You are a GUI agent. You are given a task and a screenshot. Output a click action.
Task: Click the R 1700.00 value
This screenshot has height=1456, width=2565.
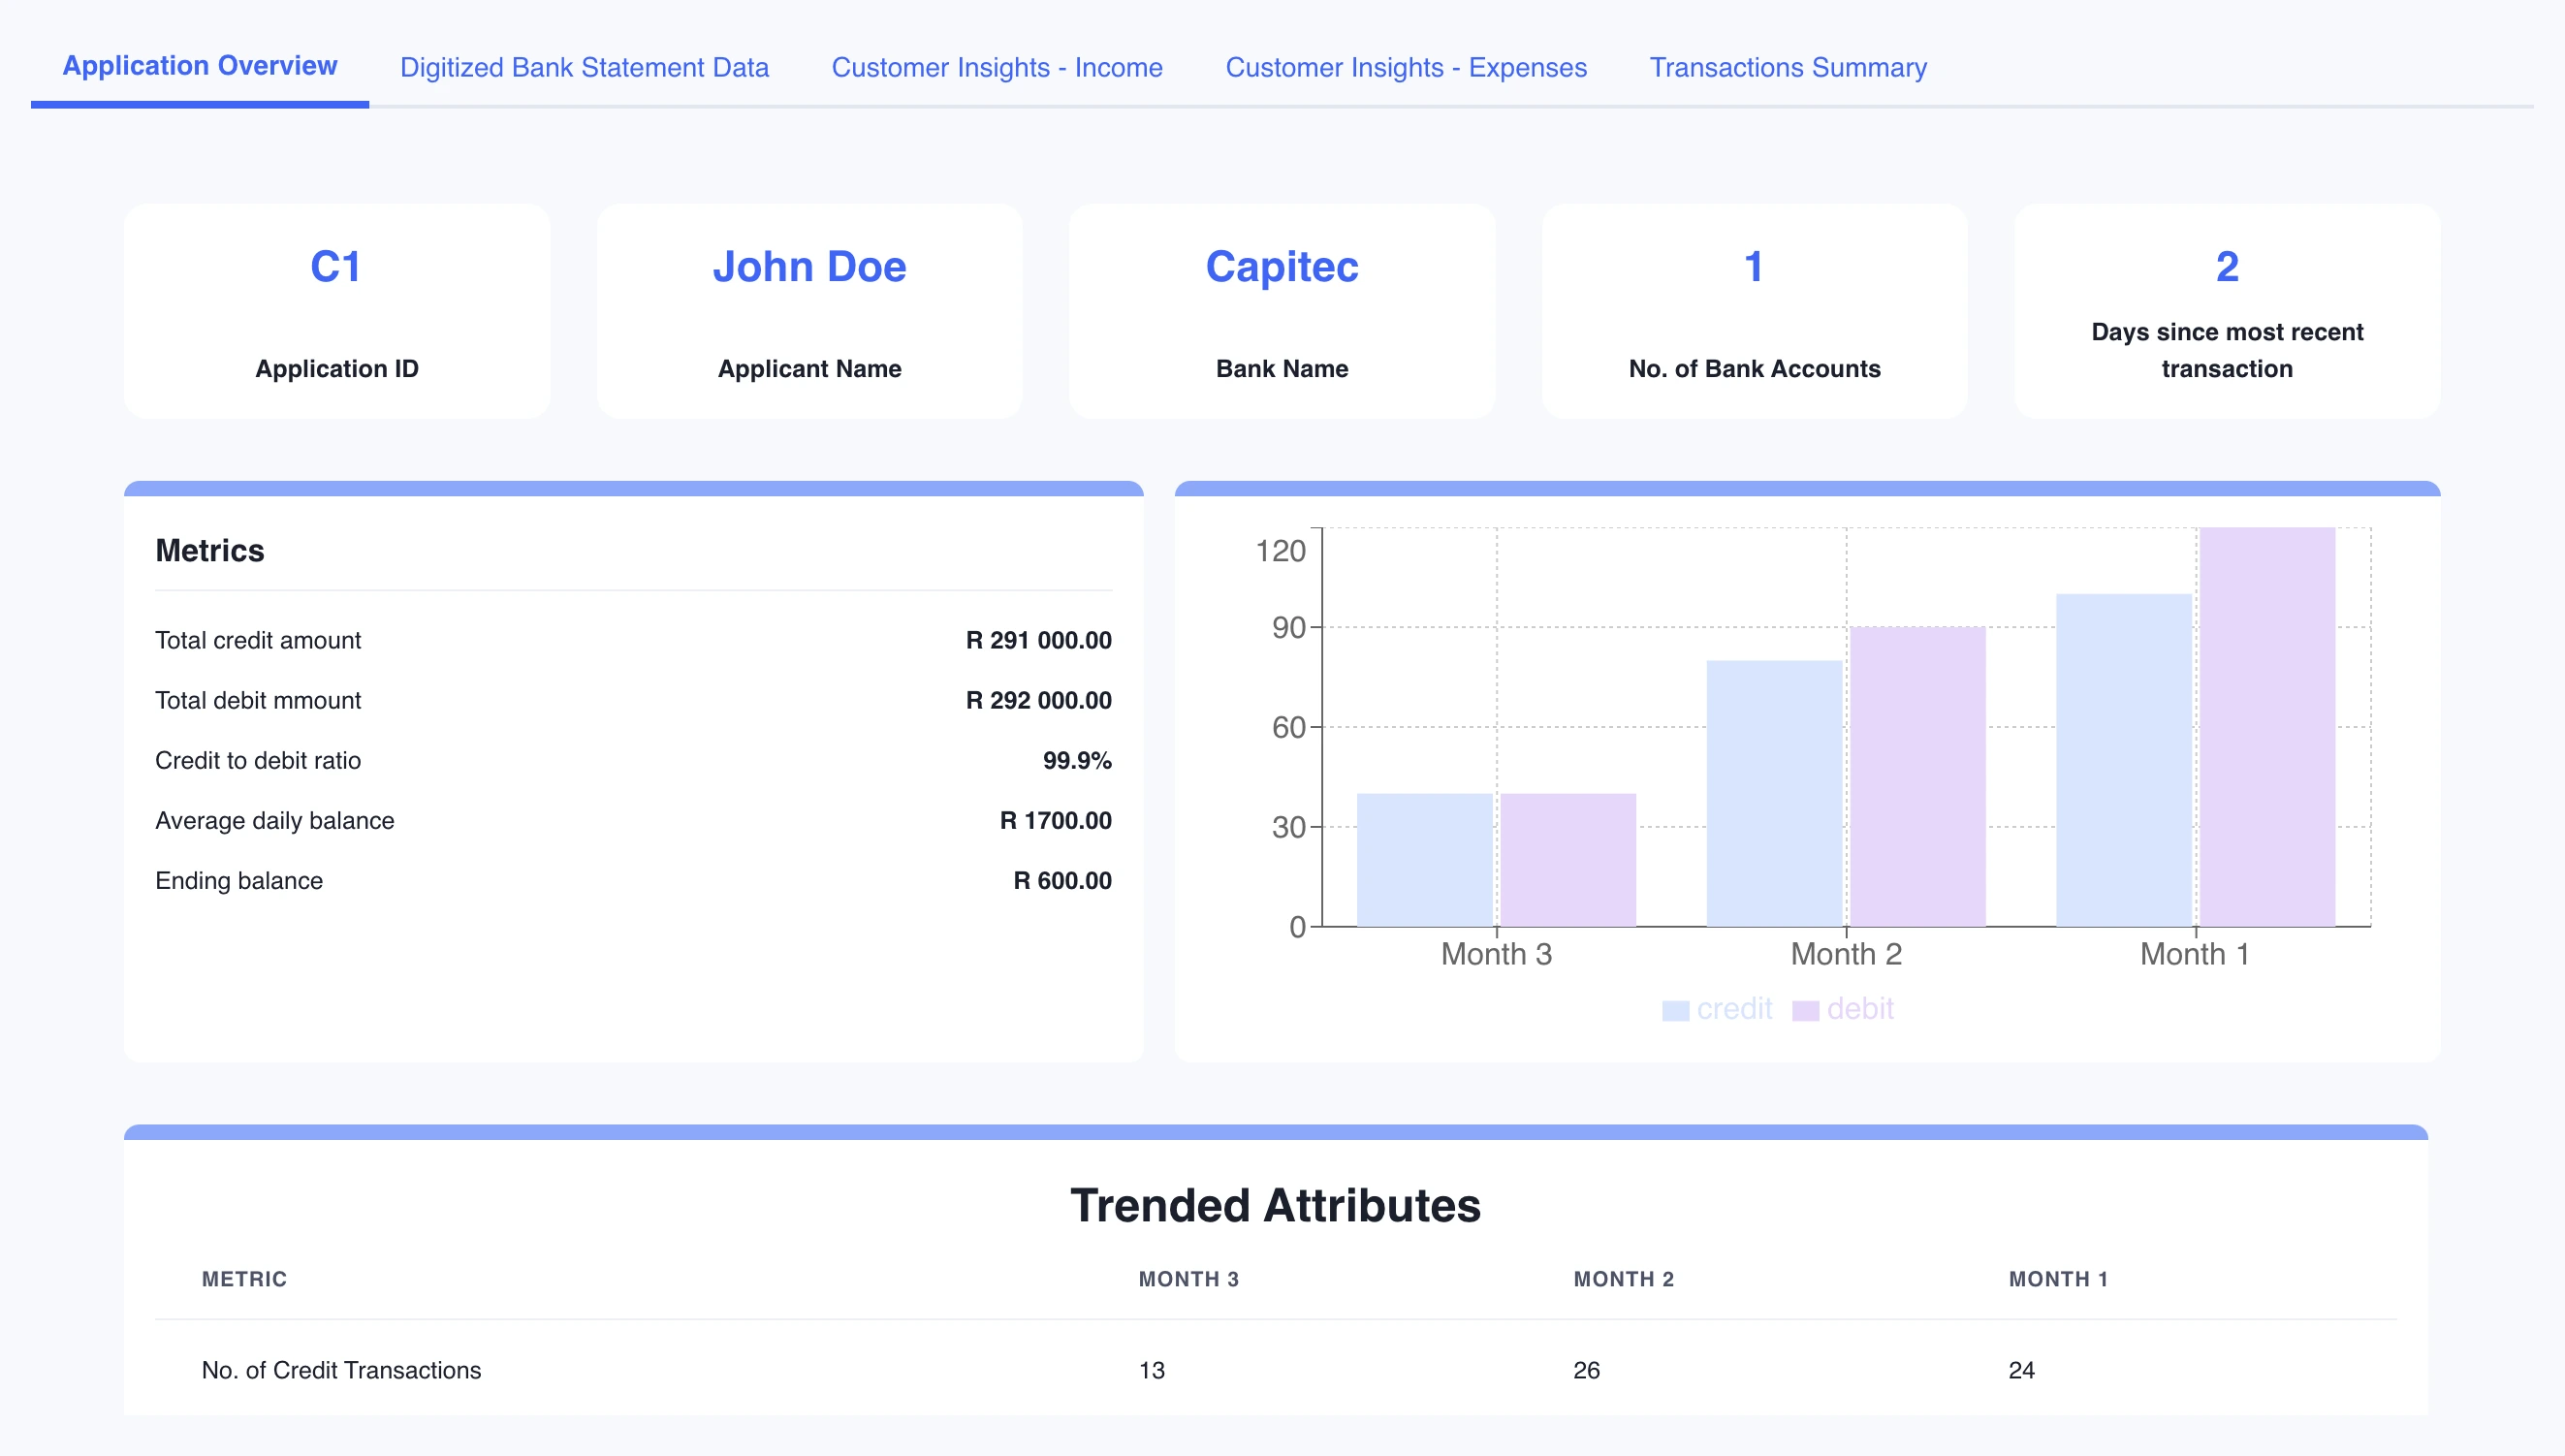click(1055, 820)
